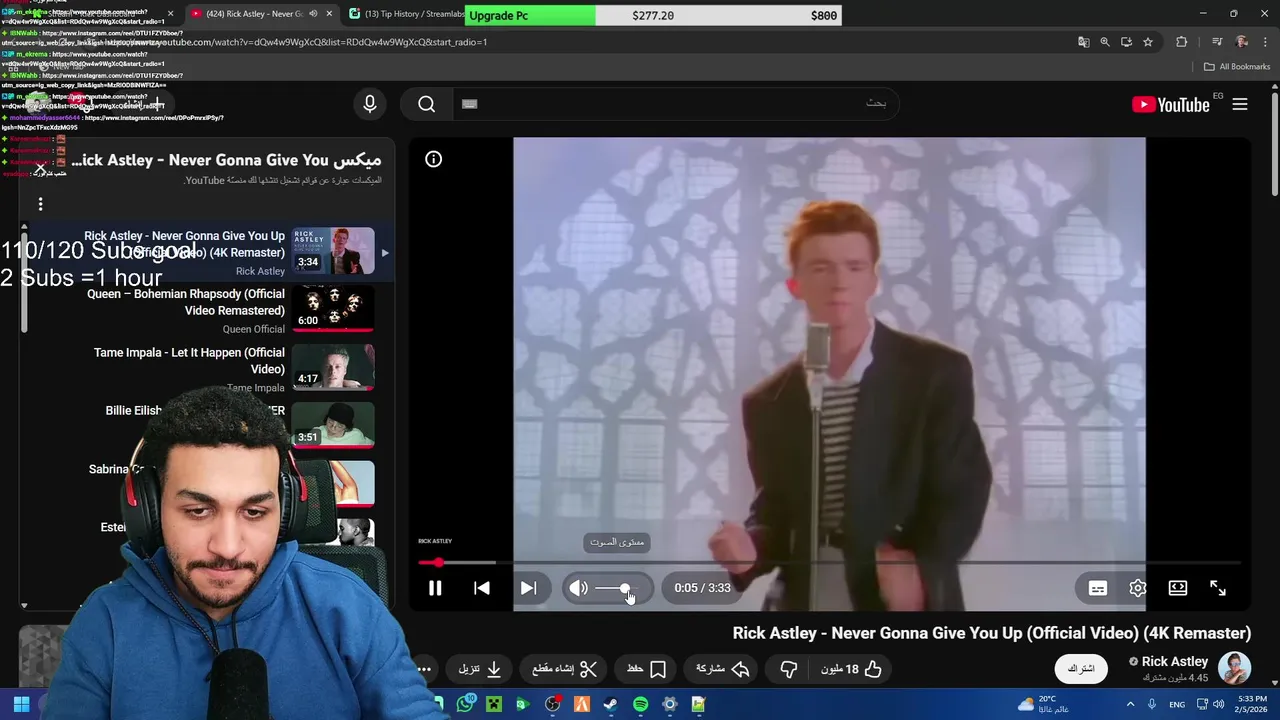Image resolution: width=1280 pixels, height=720 pixels.
Task: Subscribe to the Rick Astley channel
Action: pos(1081,668)
